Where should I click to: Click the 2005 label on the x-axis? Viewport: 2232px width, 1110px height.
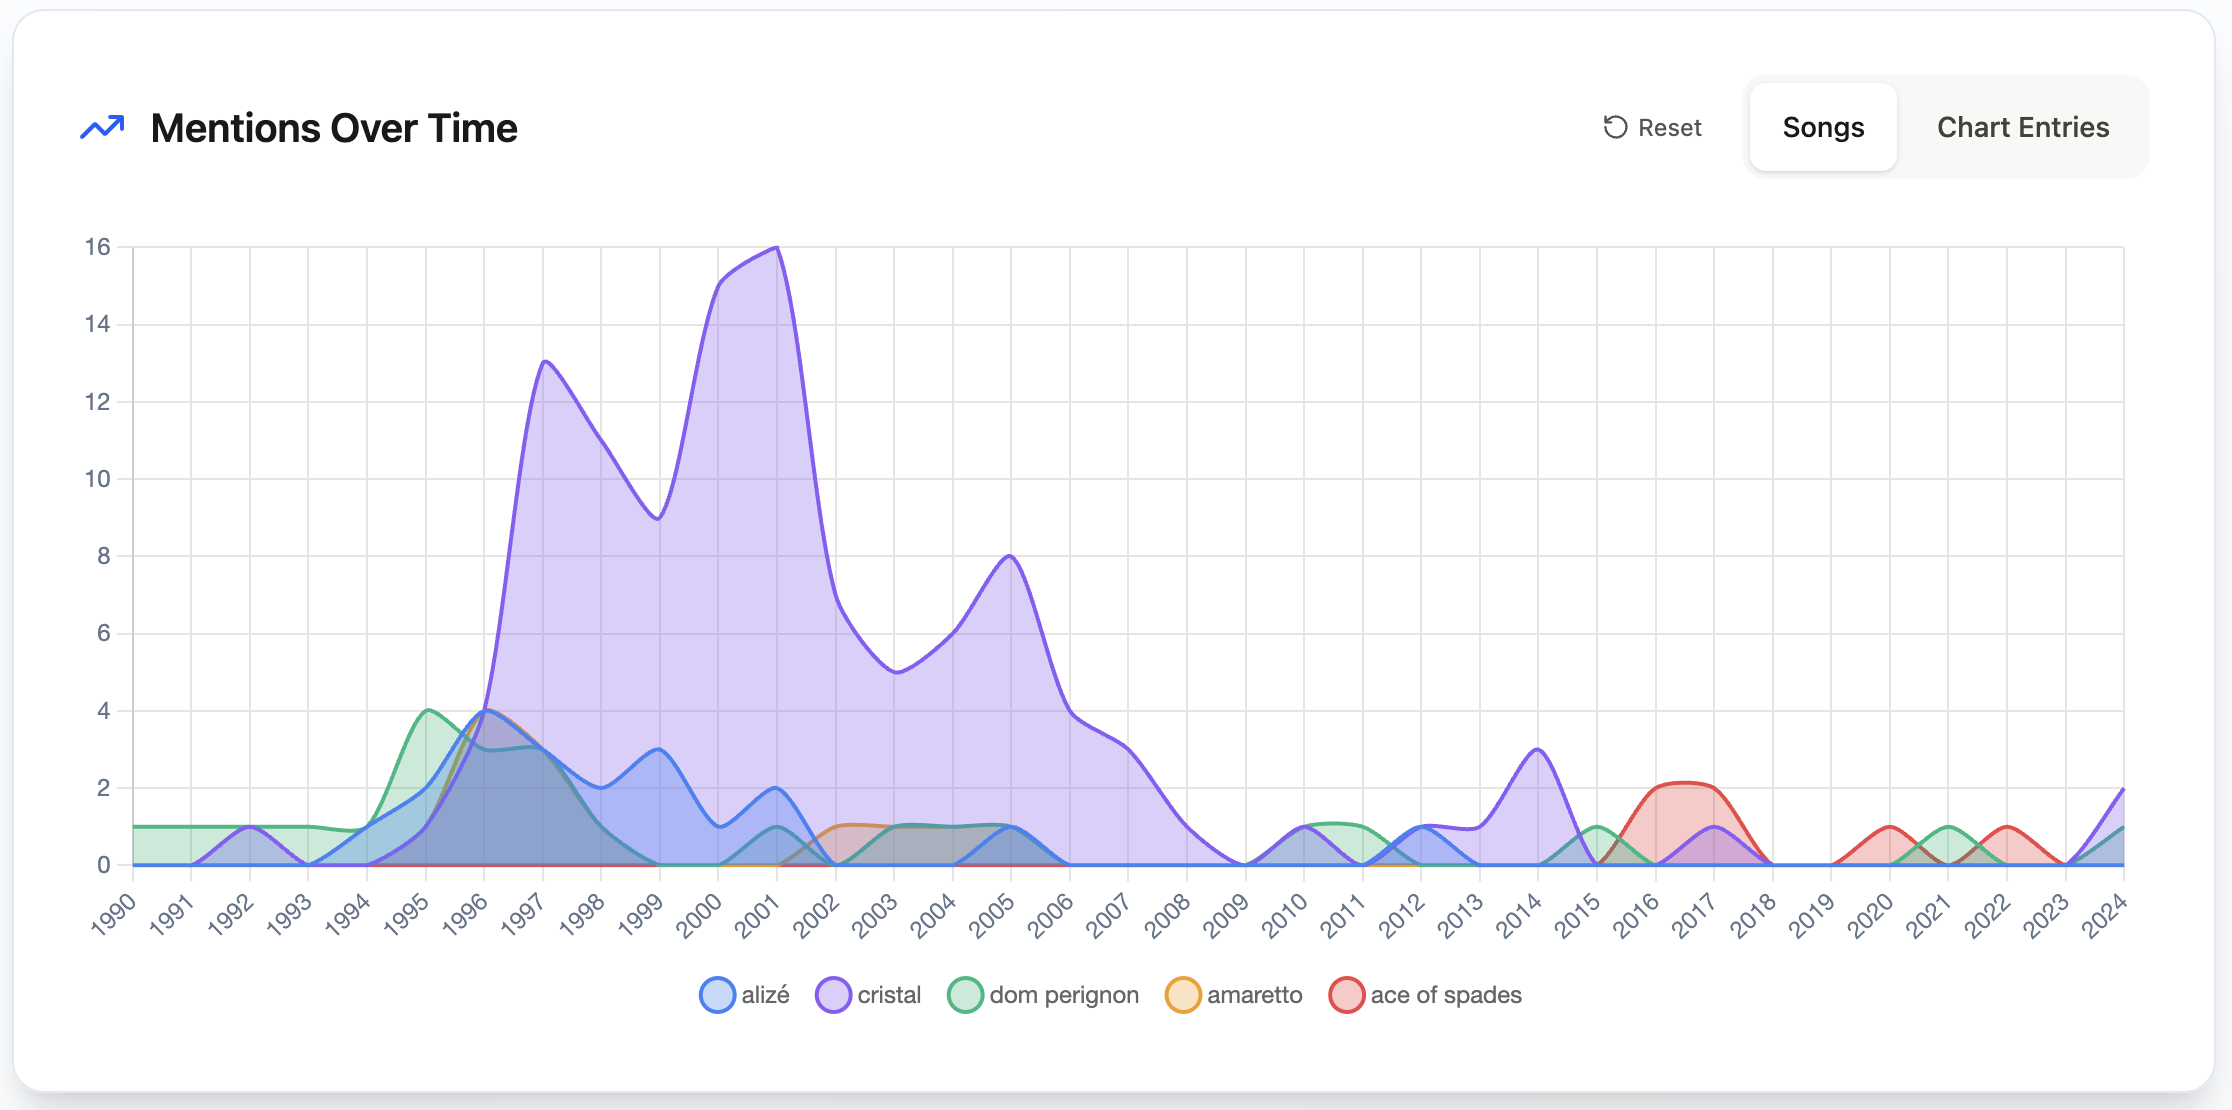pyautogui.click(x=992, y=915)
